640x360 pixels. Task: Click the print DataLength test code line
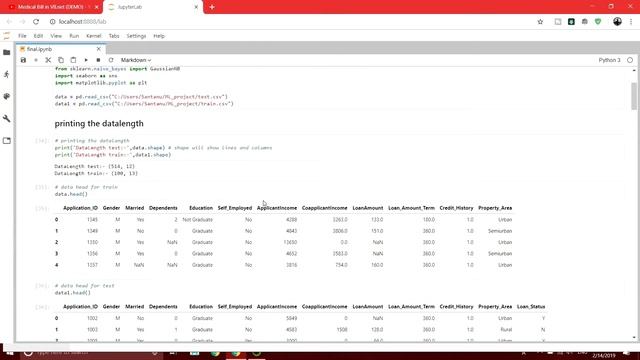pos(163,148)
